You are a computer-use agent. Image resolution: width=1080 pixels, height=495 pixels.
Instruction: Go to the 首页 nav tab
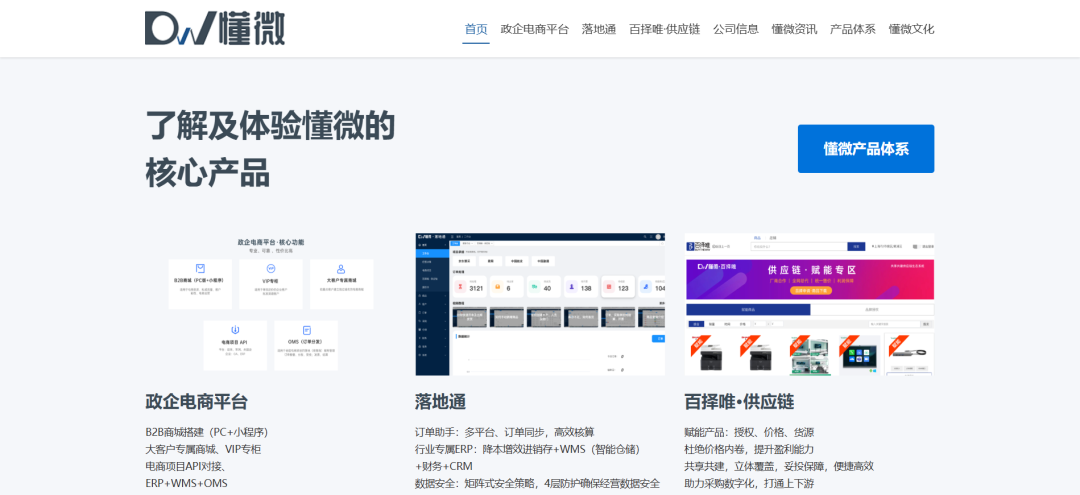(x=476, y=29)
